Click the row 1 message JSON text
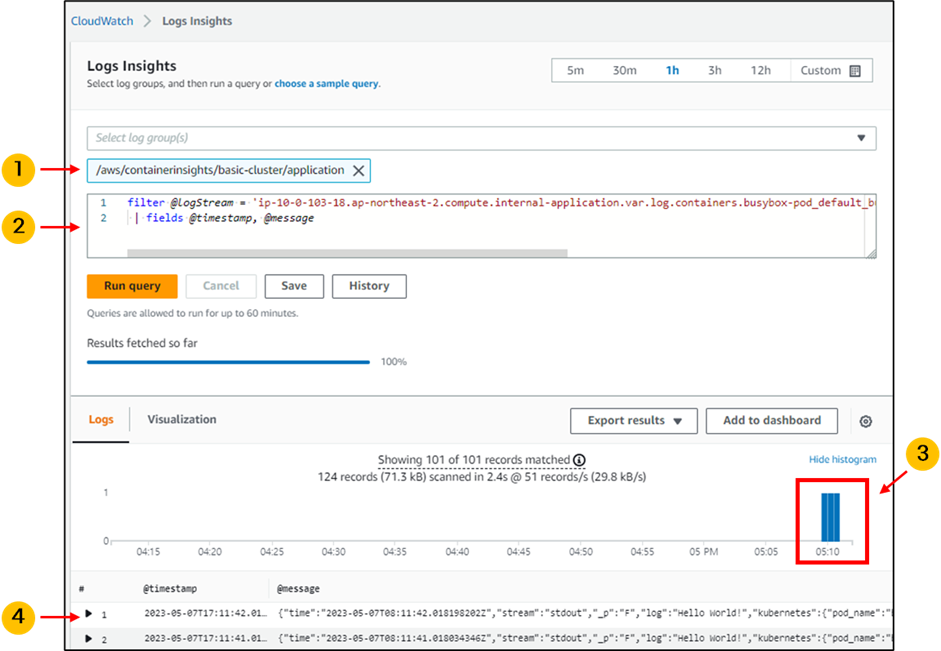 click(585, 613)
